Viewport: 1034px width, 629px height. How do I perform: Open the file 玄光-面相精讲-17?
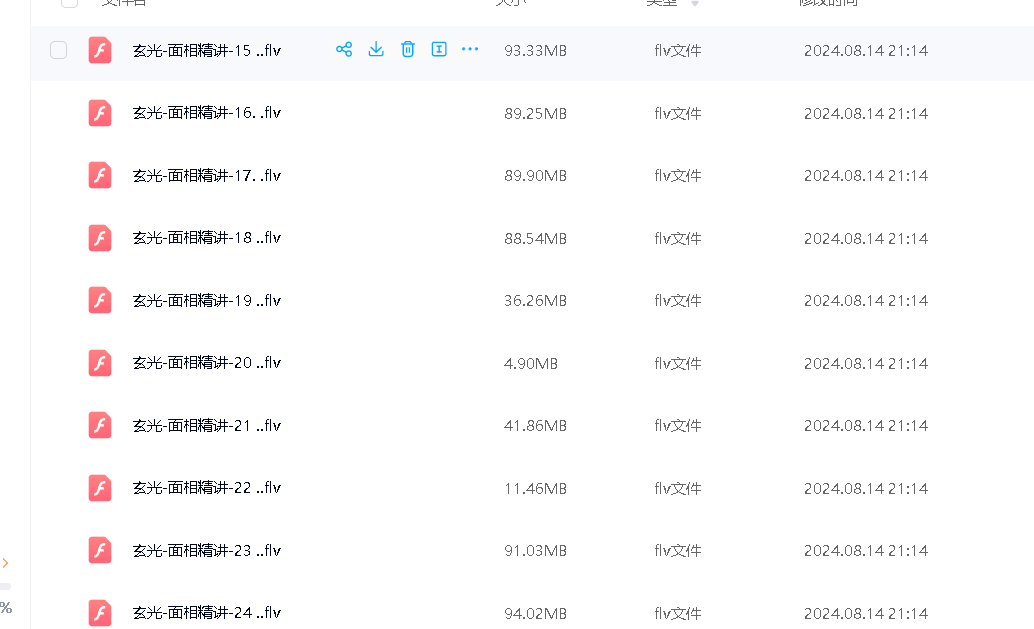[206, 176]
